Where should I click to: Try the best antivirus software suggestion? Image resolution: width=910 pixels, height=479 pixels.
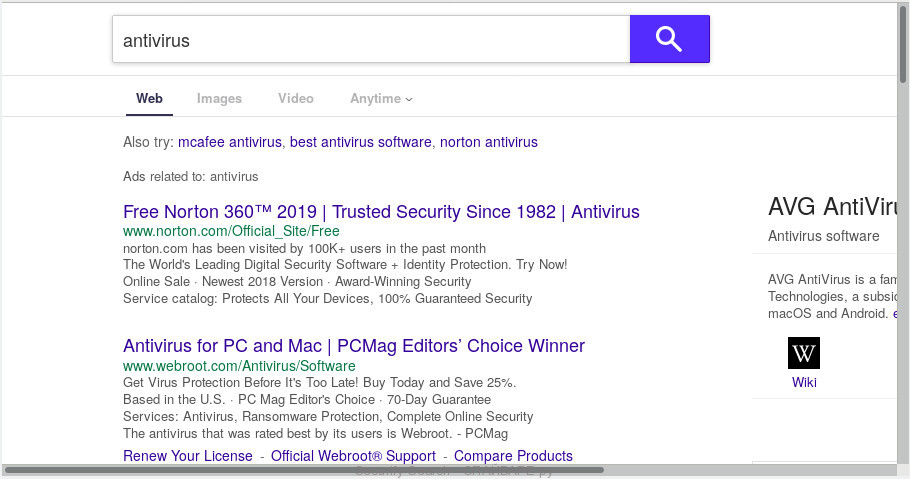coord(360,142)
